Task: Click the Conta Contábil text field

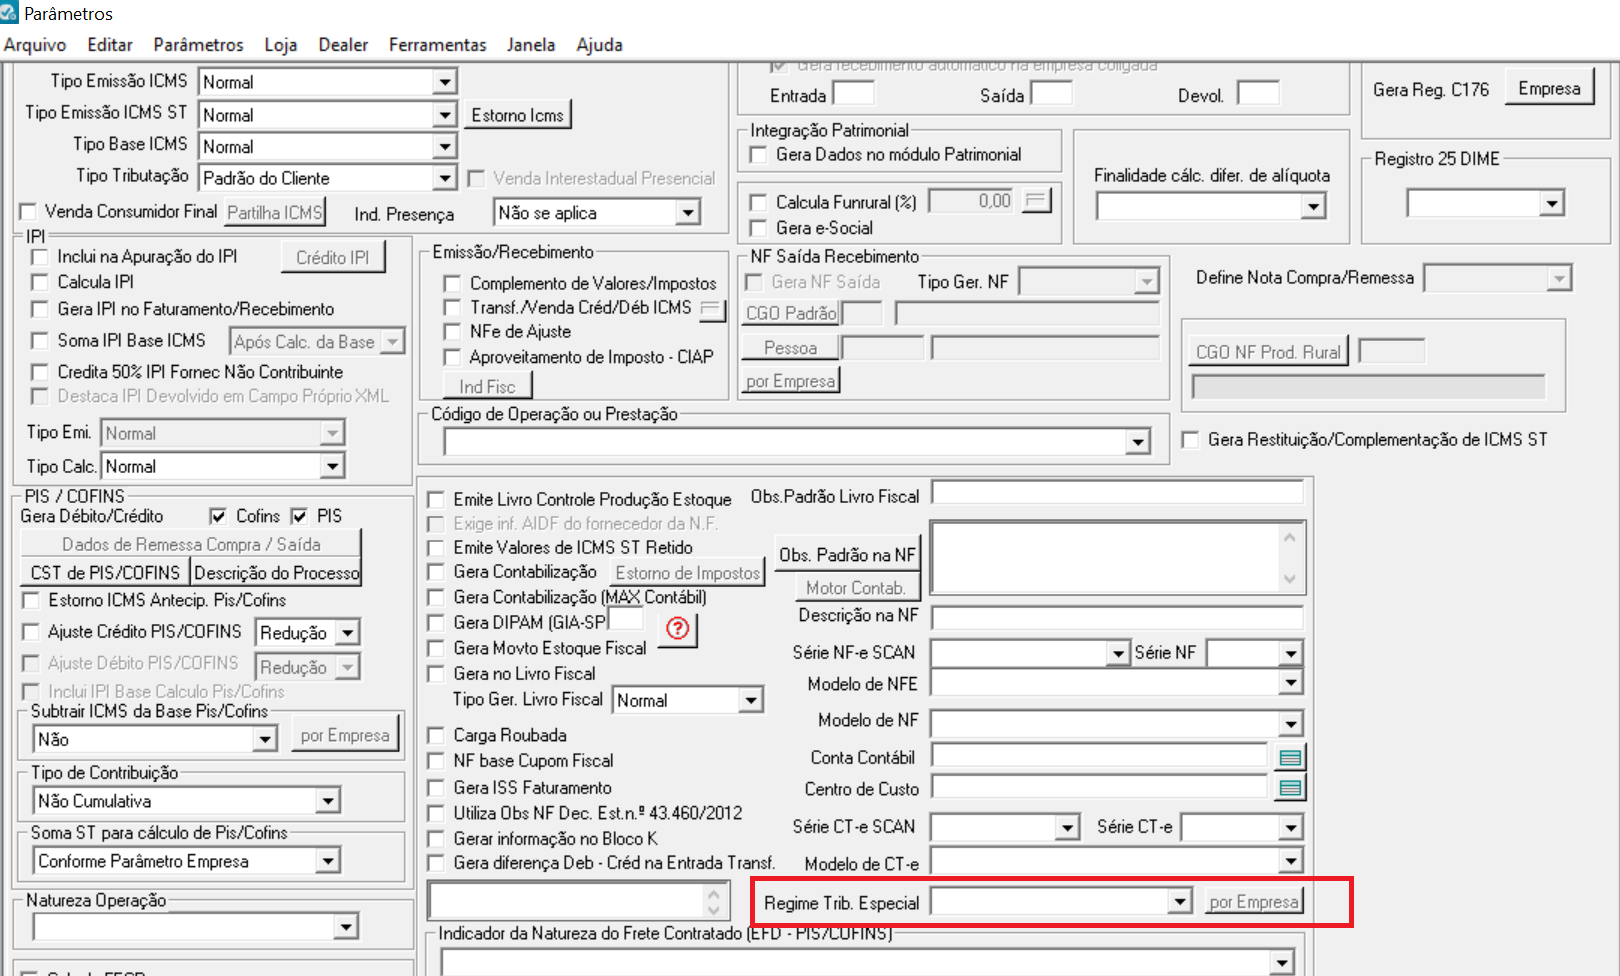Action: pos(1099,757)
